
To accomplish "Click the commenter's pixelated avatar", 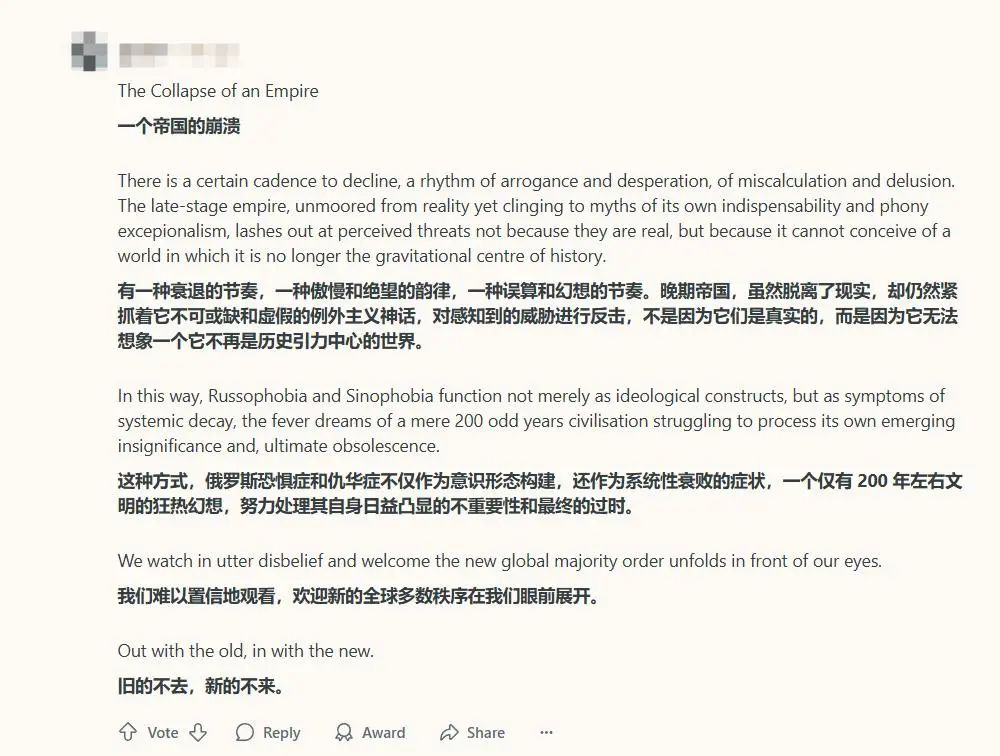I will coord(90,50).
